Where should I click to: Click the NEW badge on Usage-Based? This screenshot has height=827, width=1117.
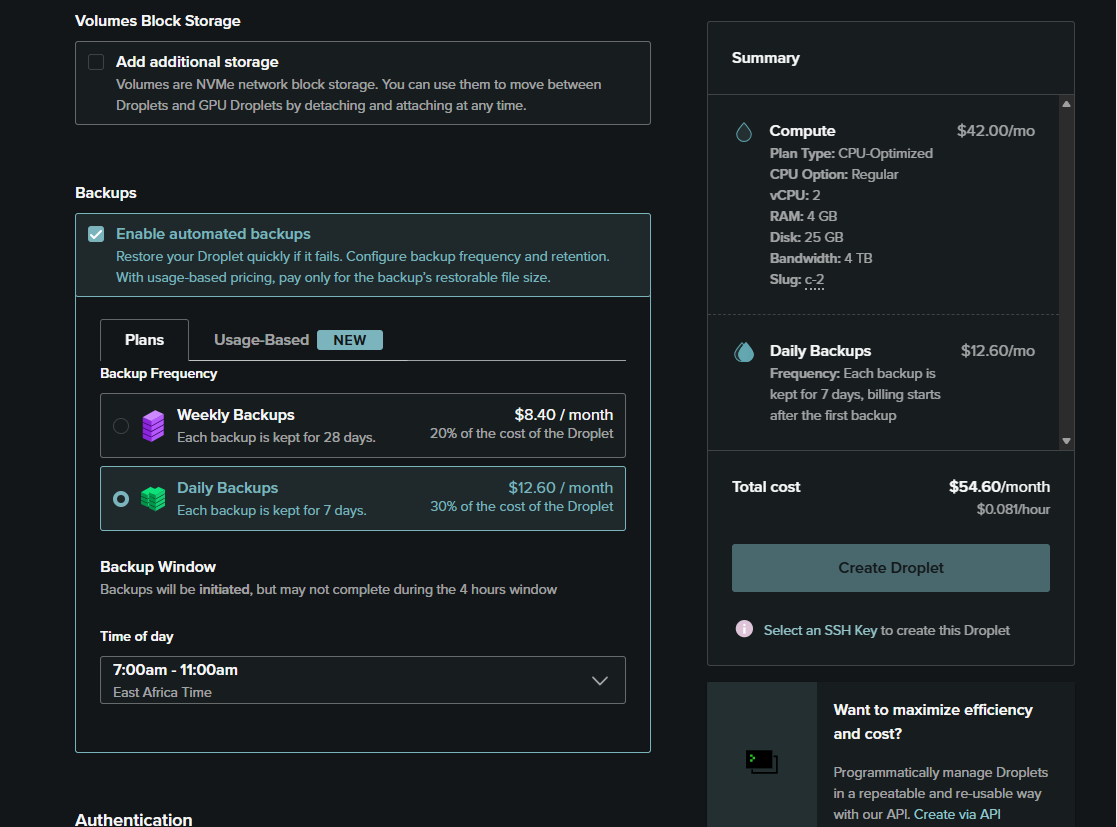350,340
